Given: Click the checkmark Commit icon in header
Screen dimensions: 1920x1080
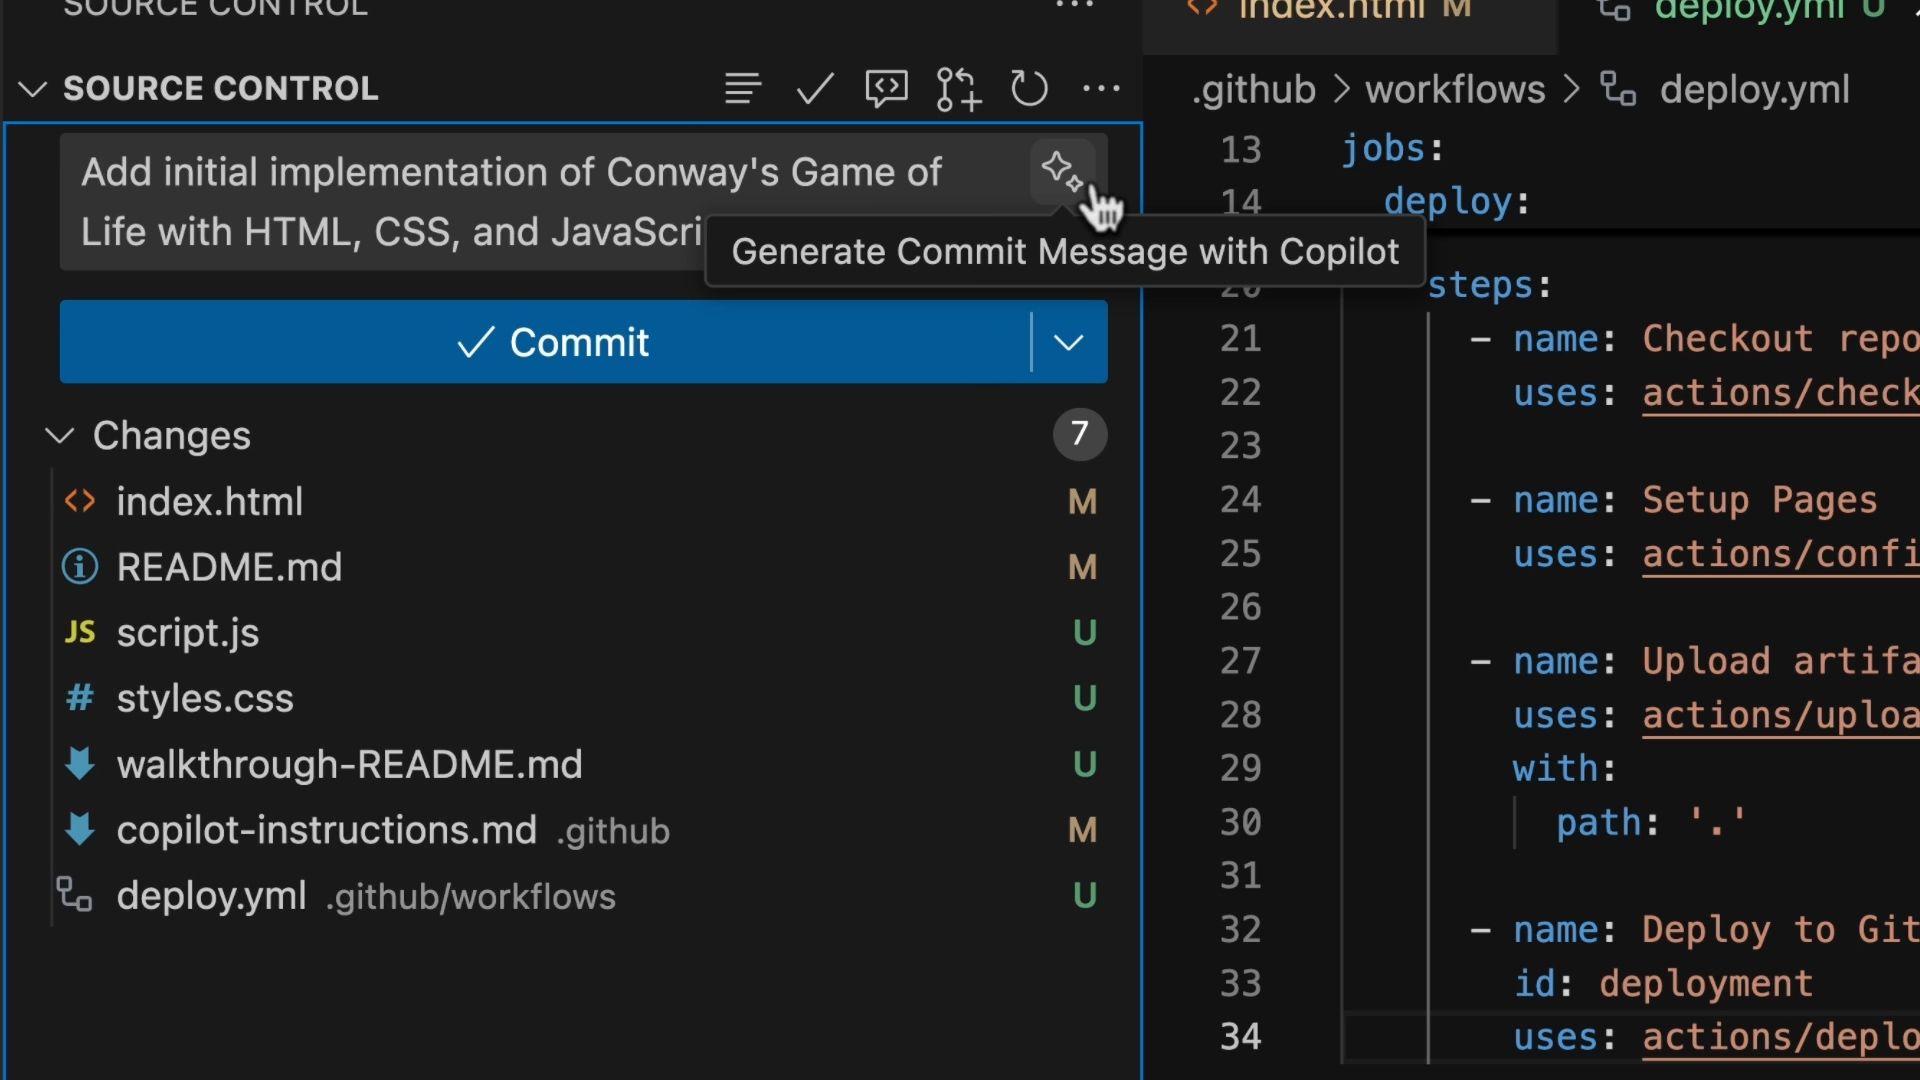Looking at the screenshot, I should (x=815, y=89).
